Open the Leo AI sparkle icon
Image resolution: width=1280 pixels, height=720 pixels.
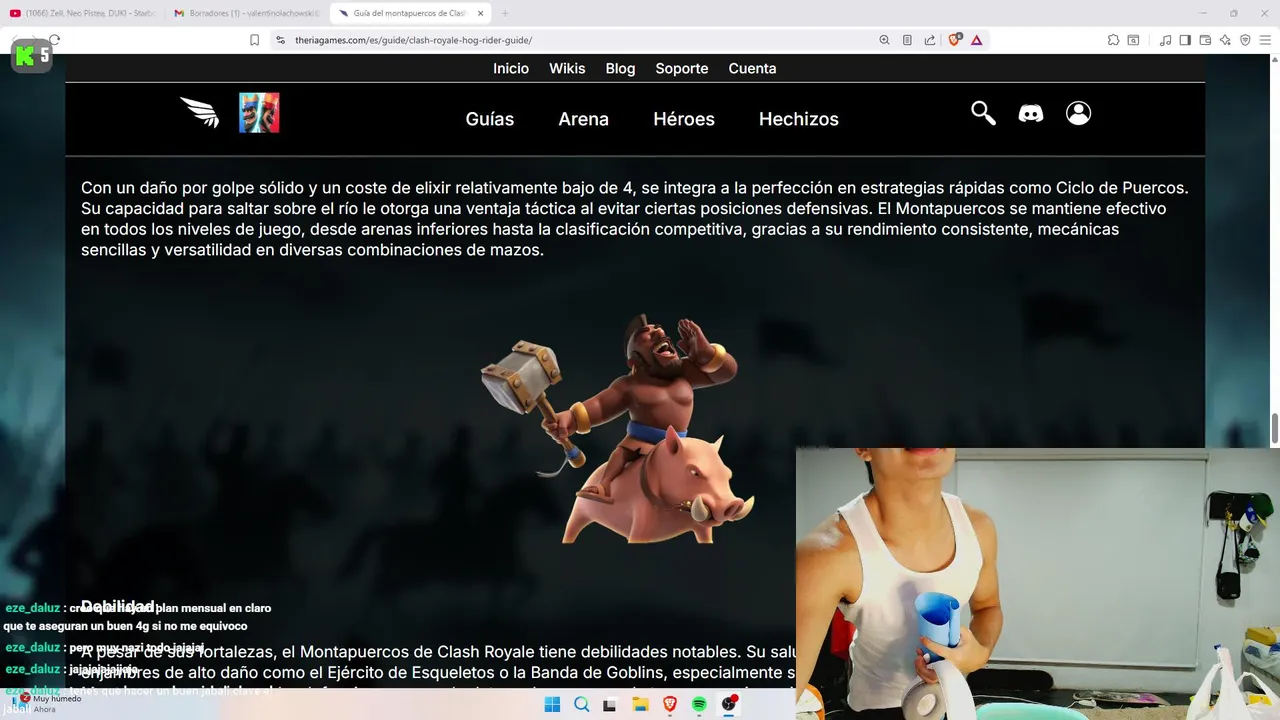pos(1225,40)
